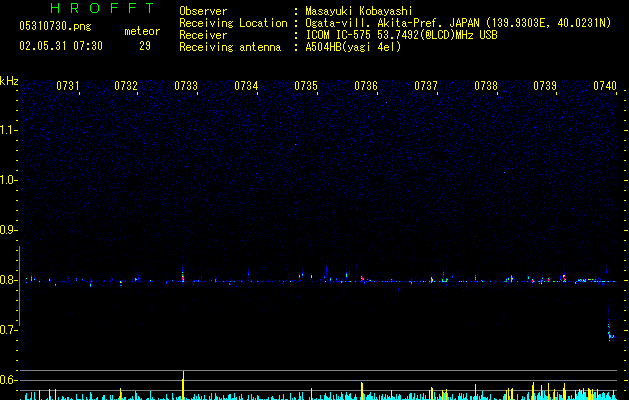Click the 0733 time marker
The height and width of the screenshot is (400, 629).
[x=186, y=86]
